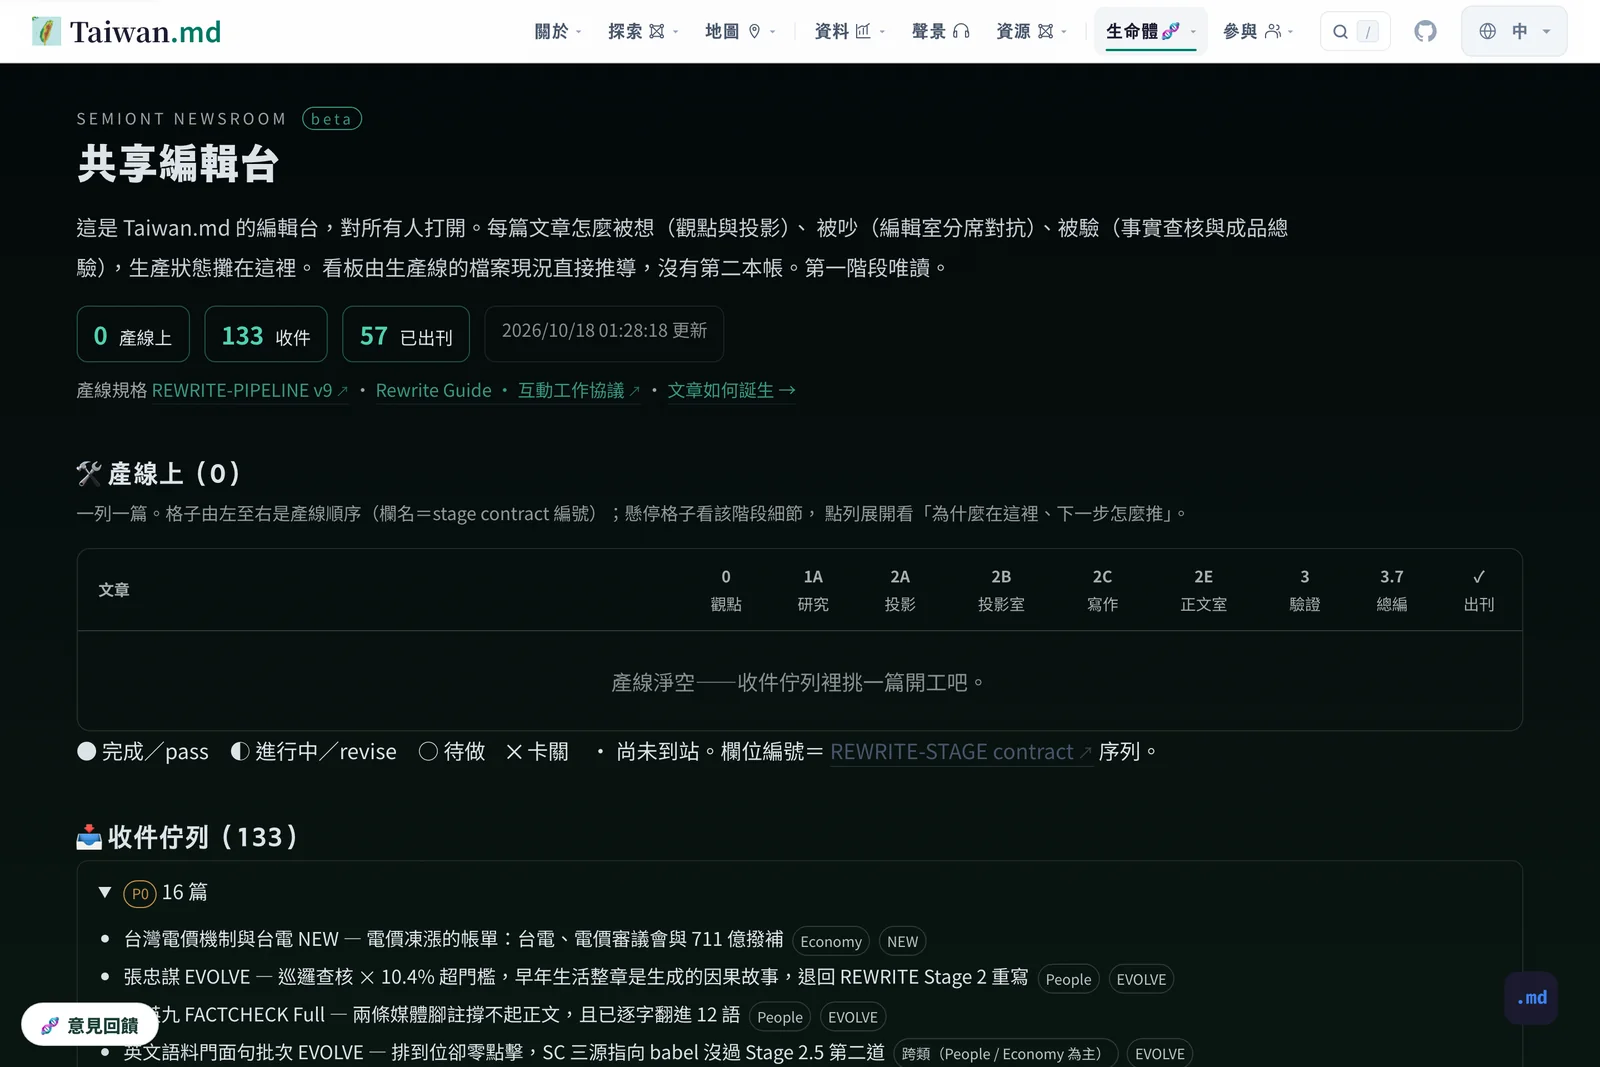Image resolution: width=1600 pixels, height=1067 pixels.
Task: Click the 意見回饋 feedback button
Action: pyautogui.click(x=90, y=1025)
